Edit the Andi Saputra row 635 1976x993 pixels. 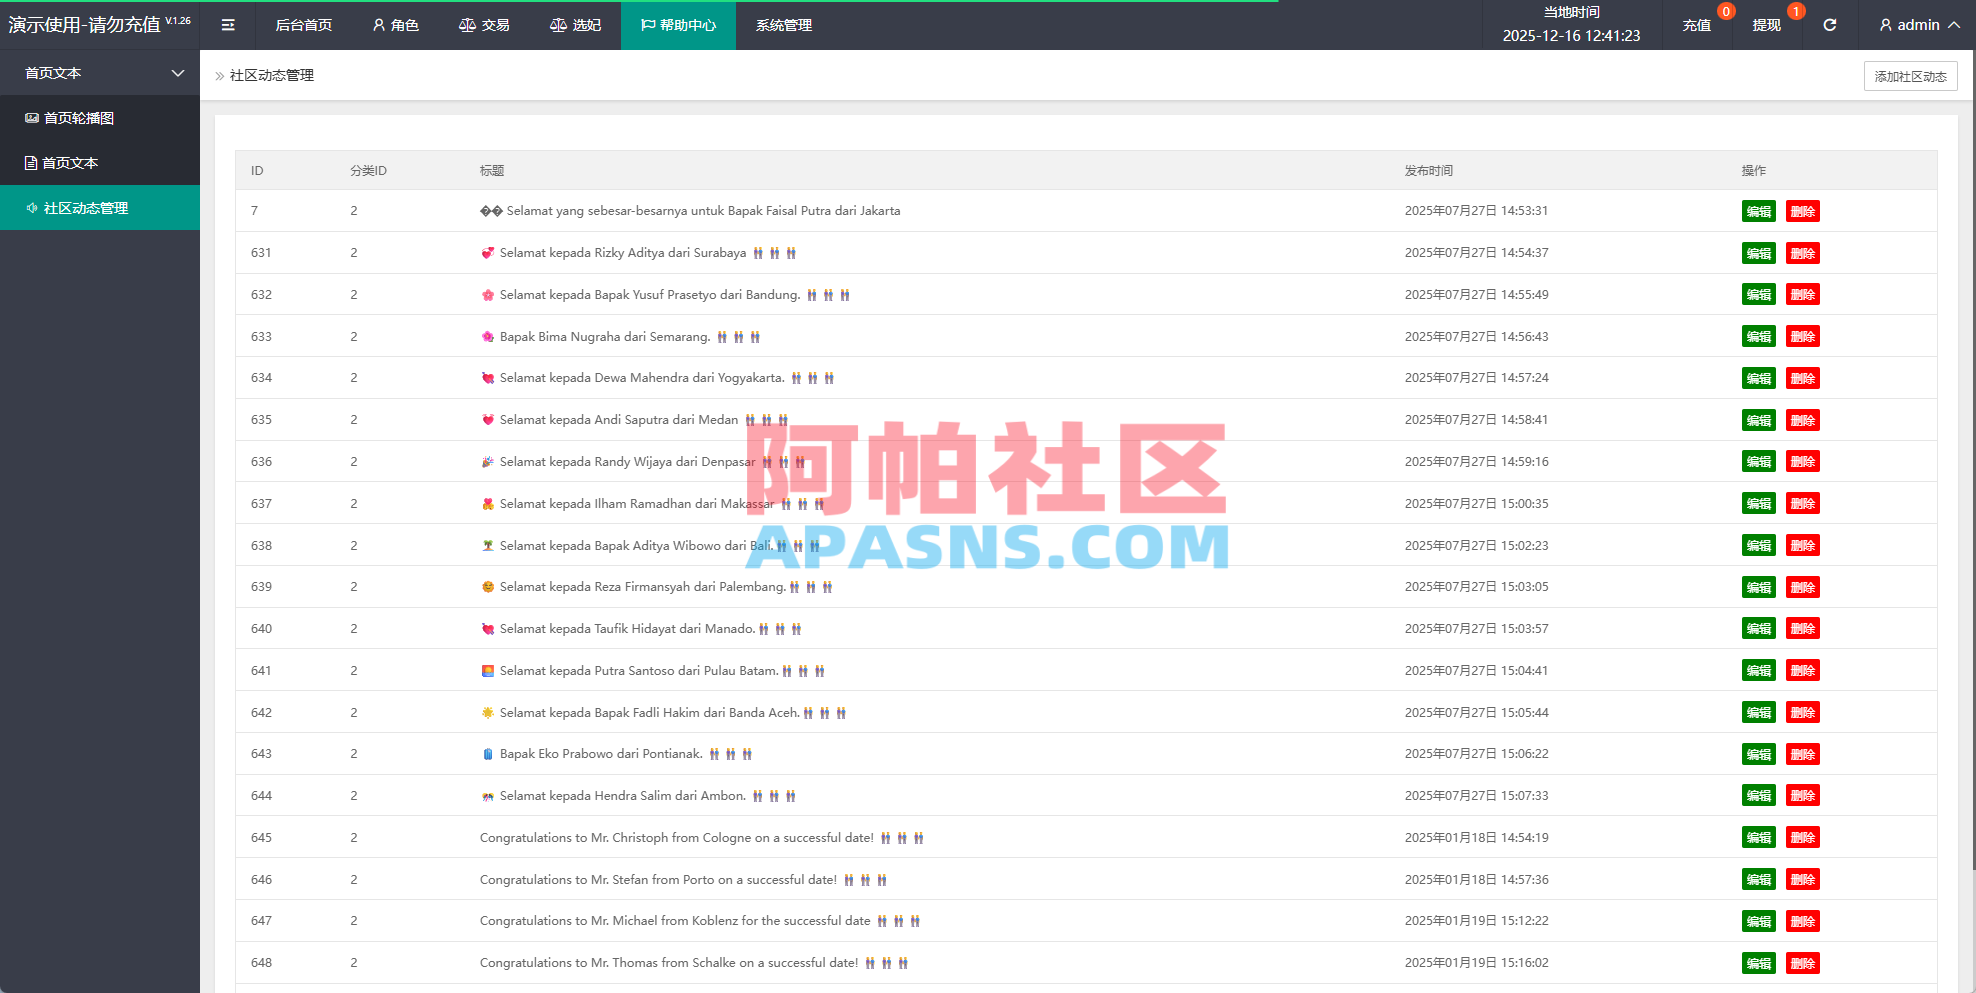coord(1759,420)
